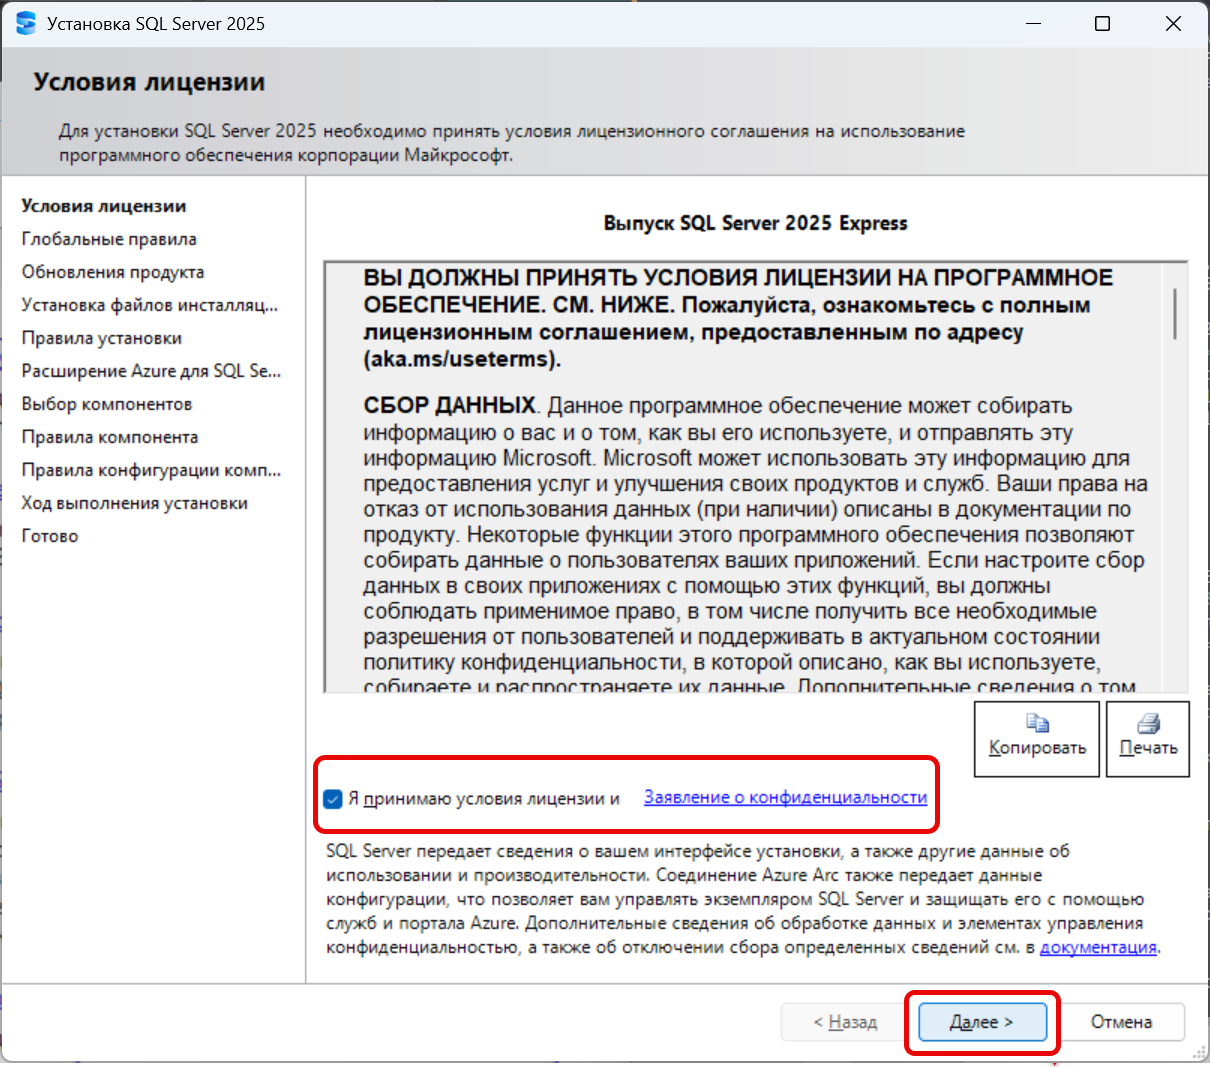Select Правила конфигурации компонентов step
Image resolution: width=1210 pixels, height=1067 pixels.
coord(152,470)
